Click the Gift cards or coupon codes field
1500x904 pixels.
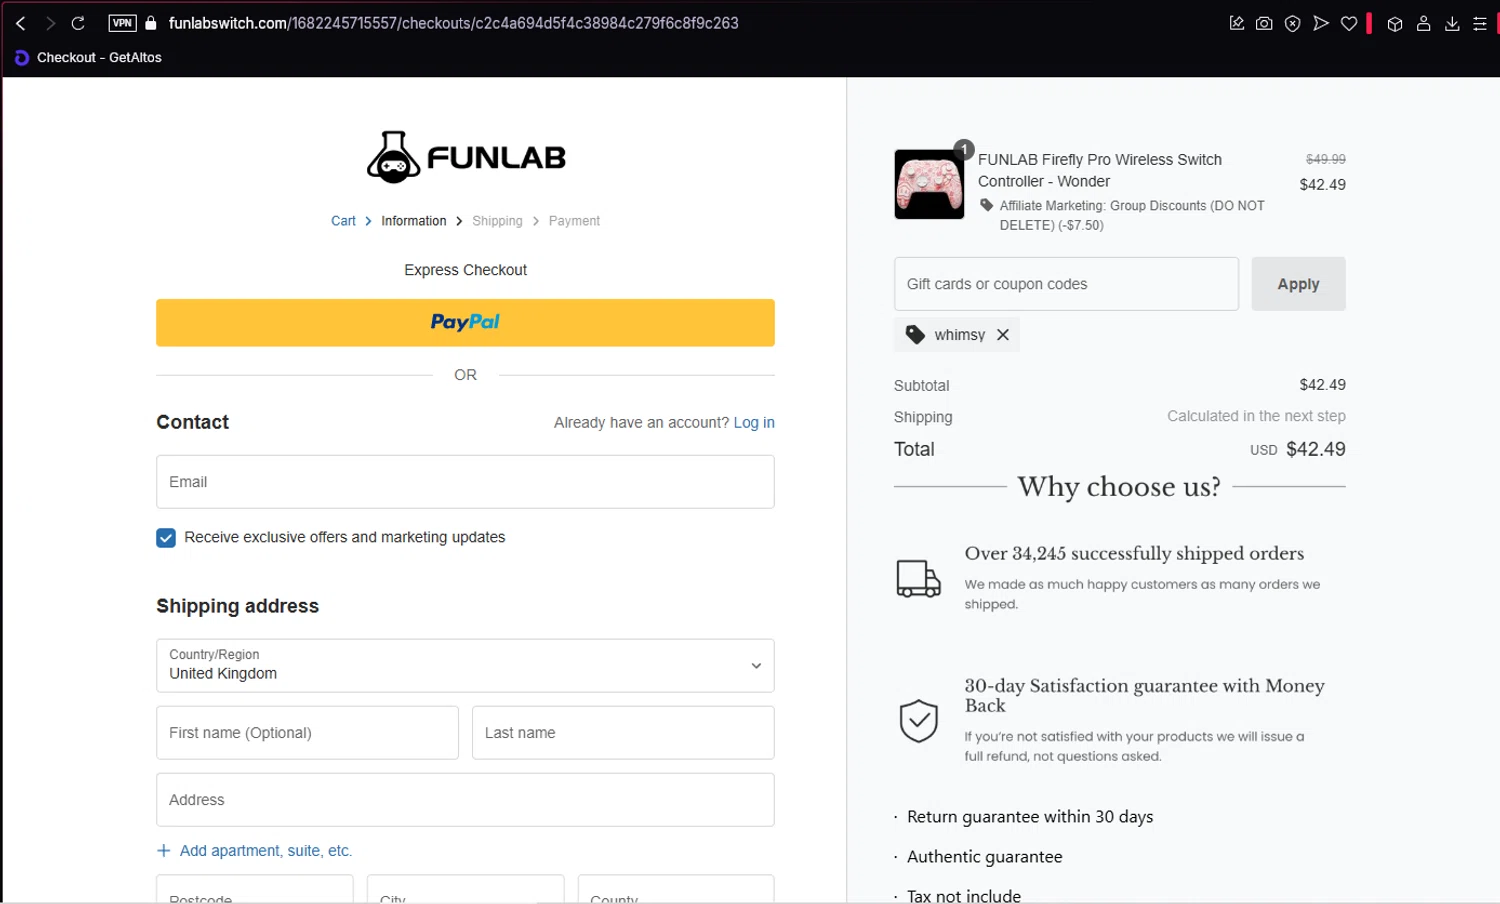pyautogui.click(x=1066, y=284)
